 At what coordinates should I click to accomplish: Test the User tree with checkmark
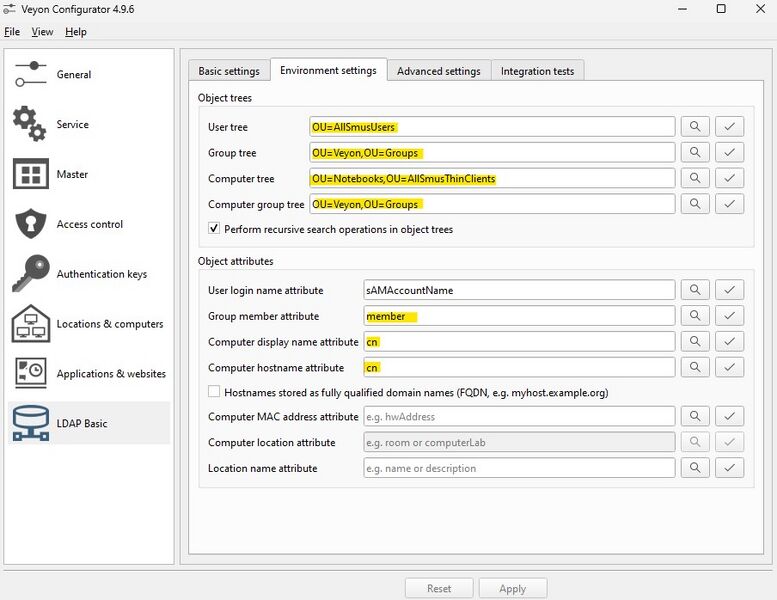pos(729,127)
